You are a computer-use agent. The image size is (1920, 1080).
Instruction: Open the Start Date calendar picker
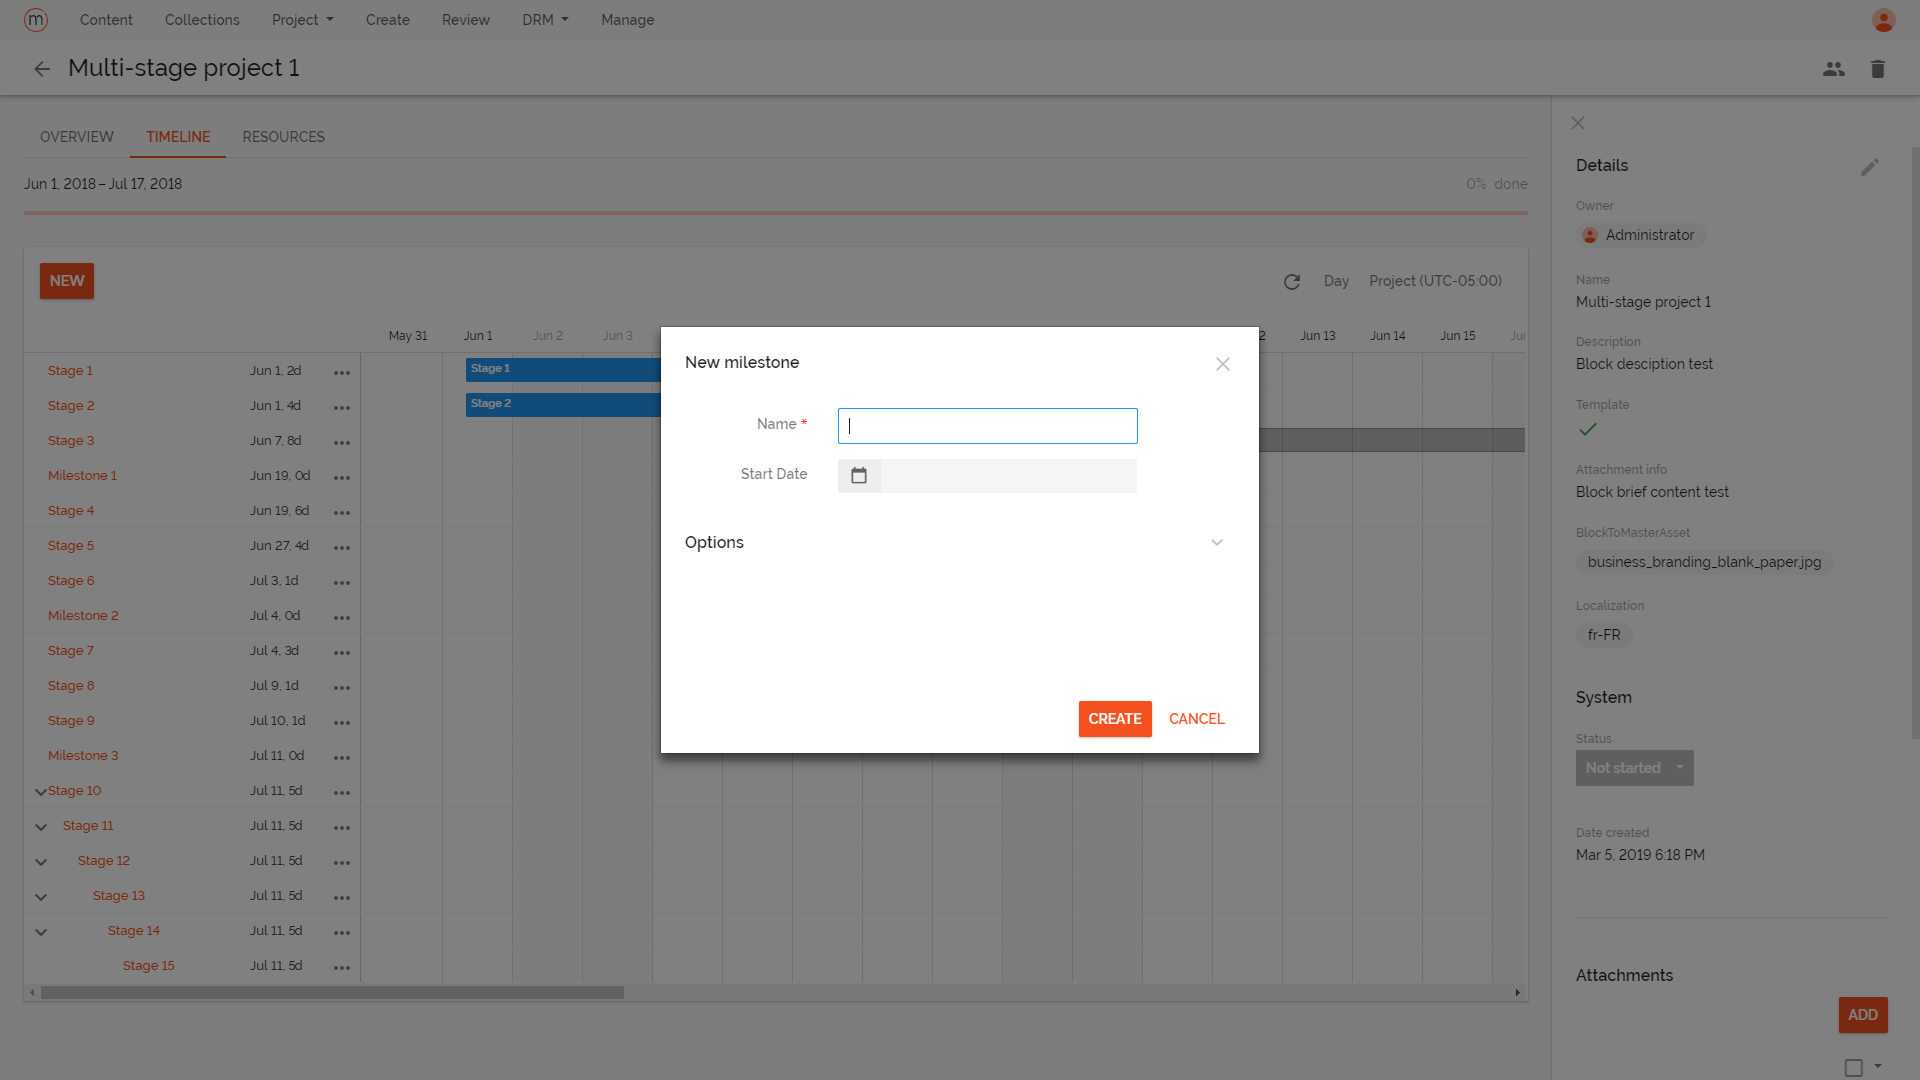click(x=859, y=475)
